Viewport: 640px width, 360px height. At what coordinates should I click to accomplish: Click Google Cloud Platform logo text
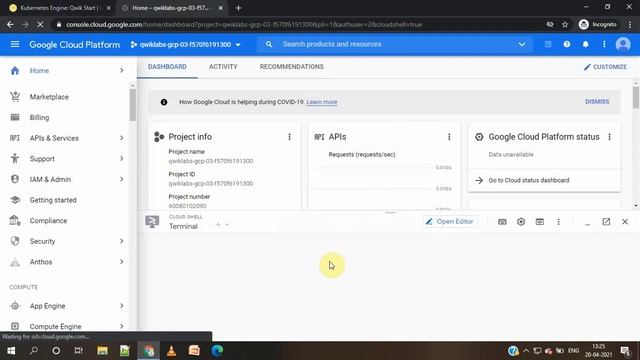pos(74,44)
